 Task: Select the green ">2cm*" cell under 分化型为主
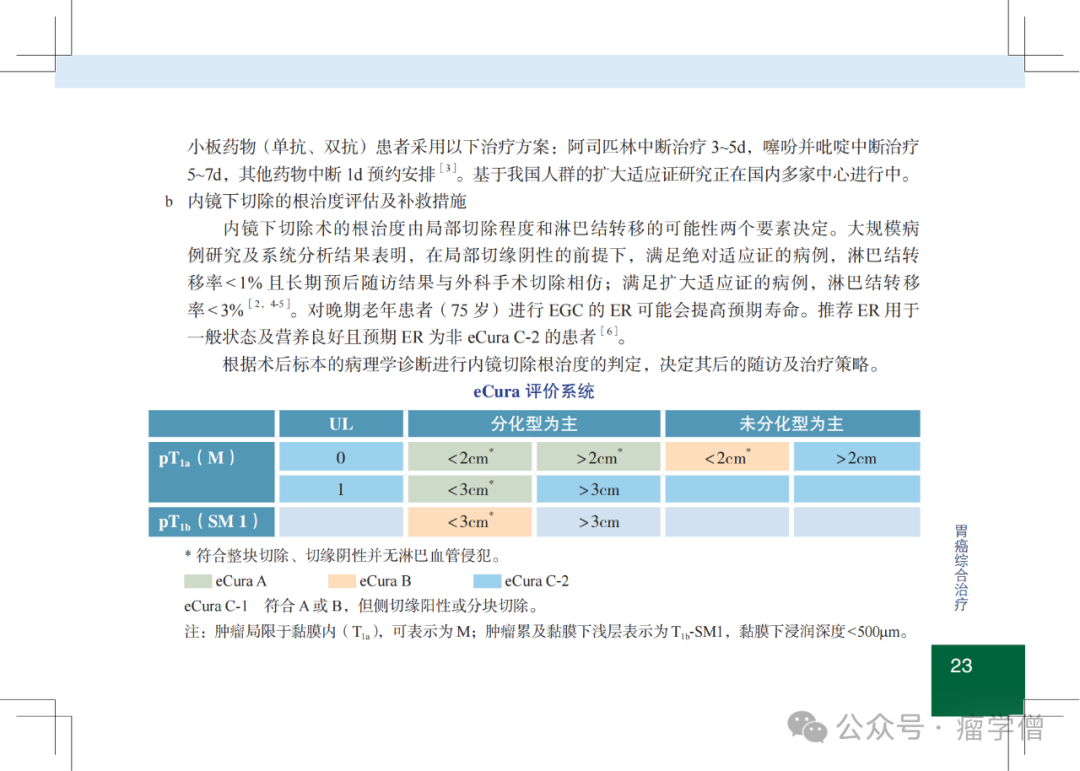pyautogui.click(x=598, y=457)
